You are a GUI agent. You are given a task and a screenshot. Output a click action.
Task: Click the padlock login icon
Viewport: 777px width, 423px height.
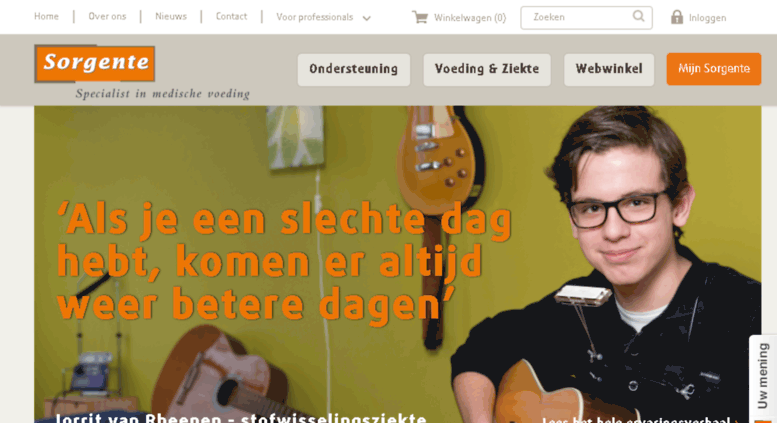676,17
